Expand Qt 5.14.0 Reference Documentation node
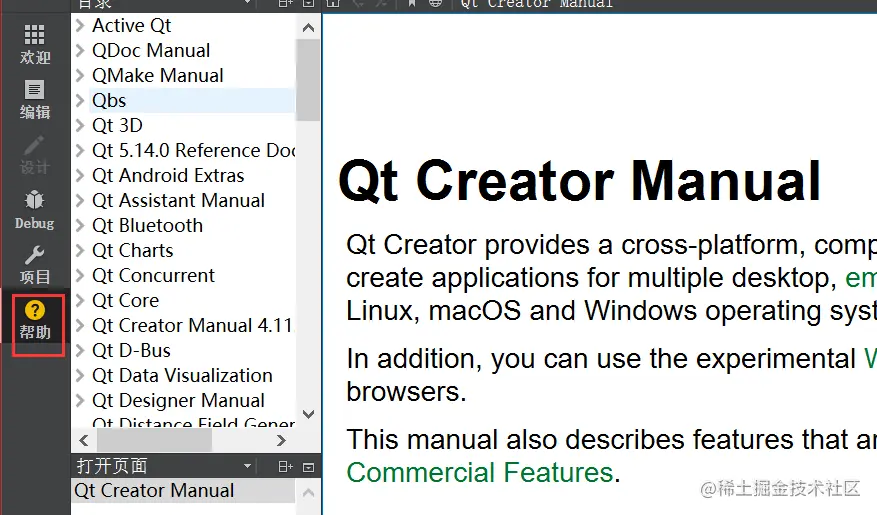This screenshot has height=515, width=877. click(80, 150)
